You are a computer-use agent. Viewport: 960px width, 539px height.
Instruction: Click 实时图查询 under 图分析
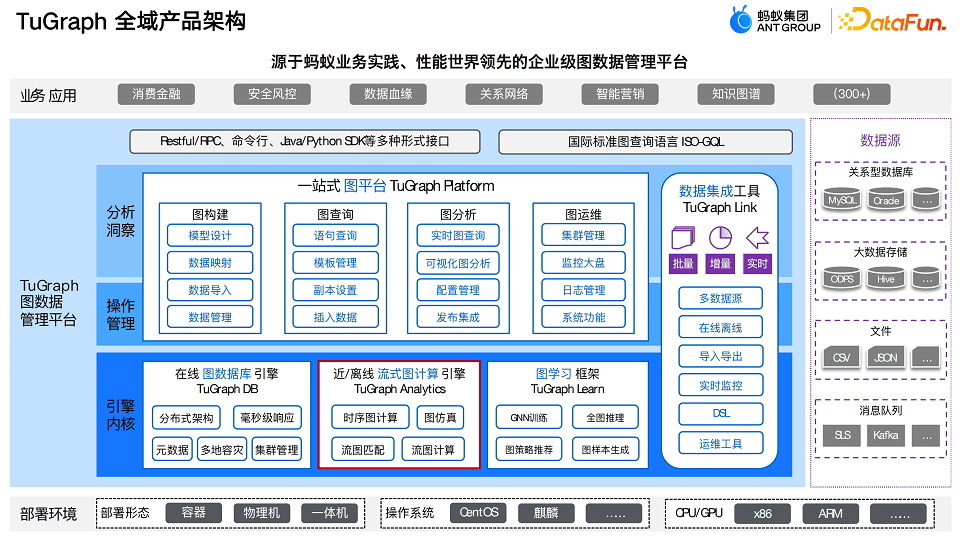pos(458,235)
